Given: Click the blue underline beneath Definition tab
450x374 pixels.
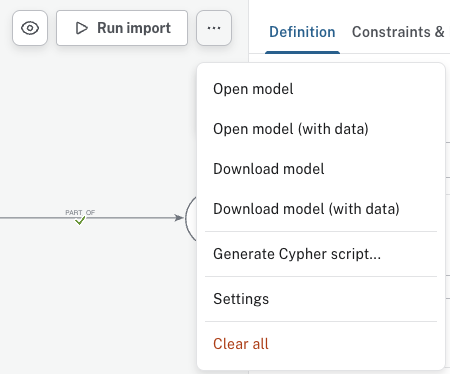Looking at the screenshot, I should pyautogui.click(x=302, y=53).
